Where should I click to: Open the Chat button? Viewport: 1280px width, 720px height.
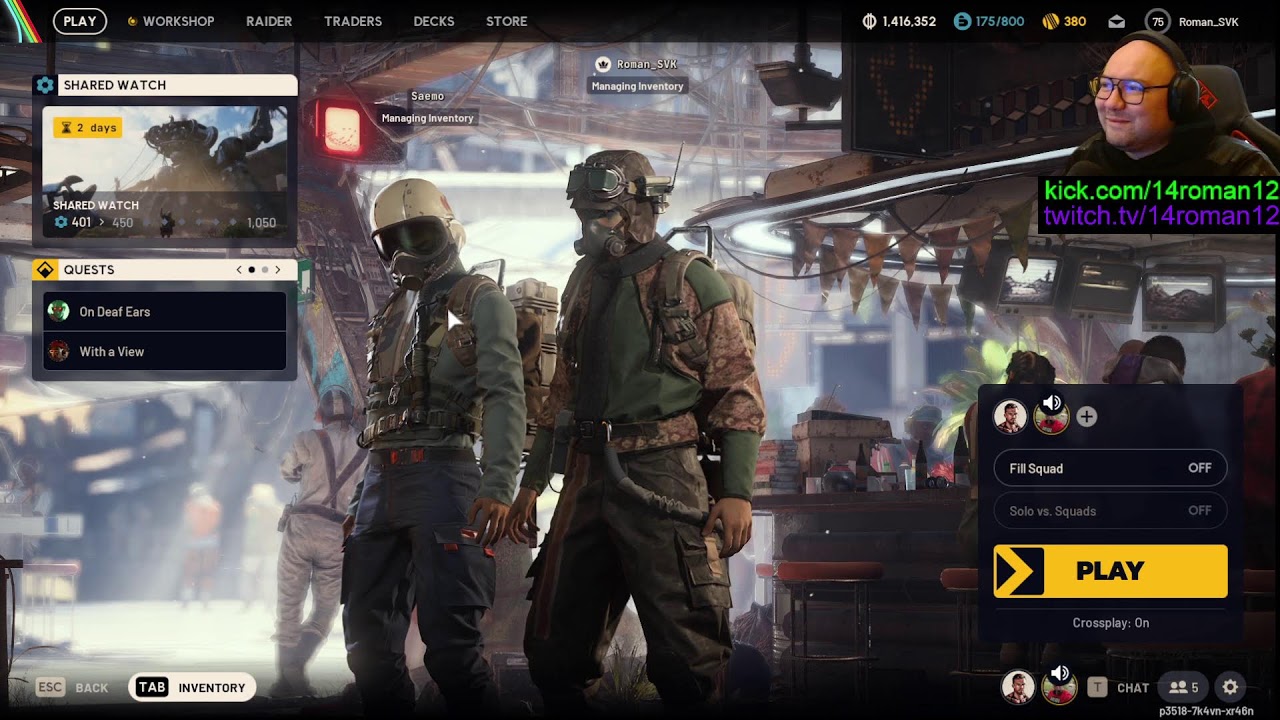[1119, 687]
